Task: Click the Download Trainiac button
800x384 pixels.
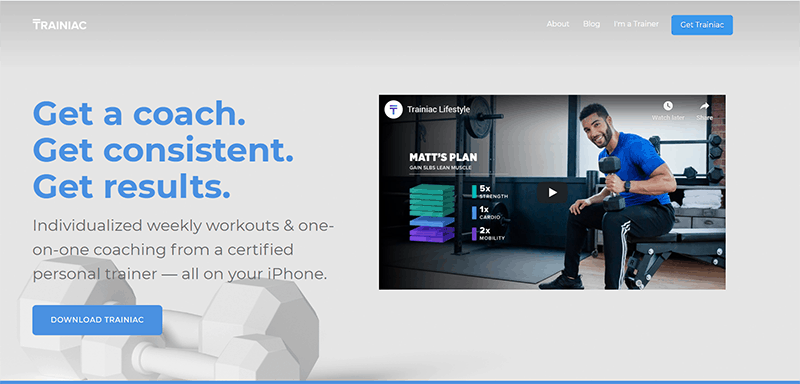Action: pos(97,320)
